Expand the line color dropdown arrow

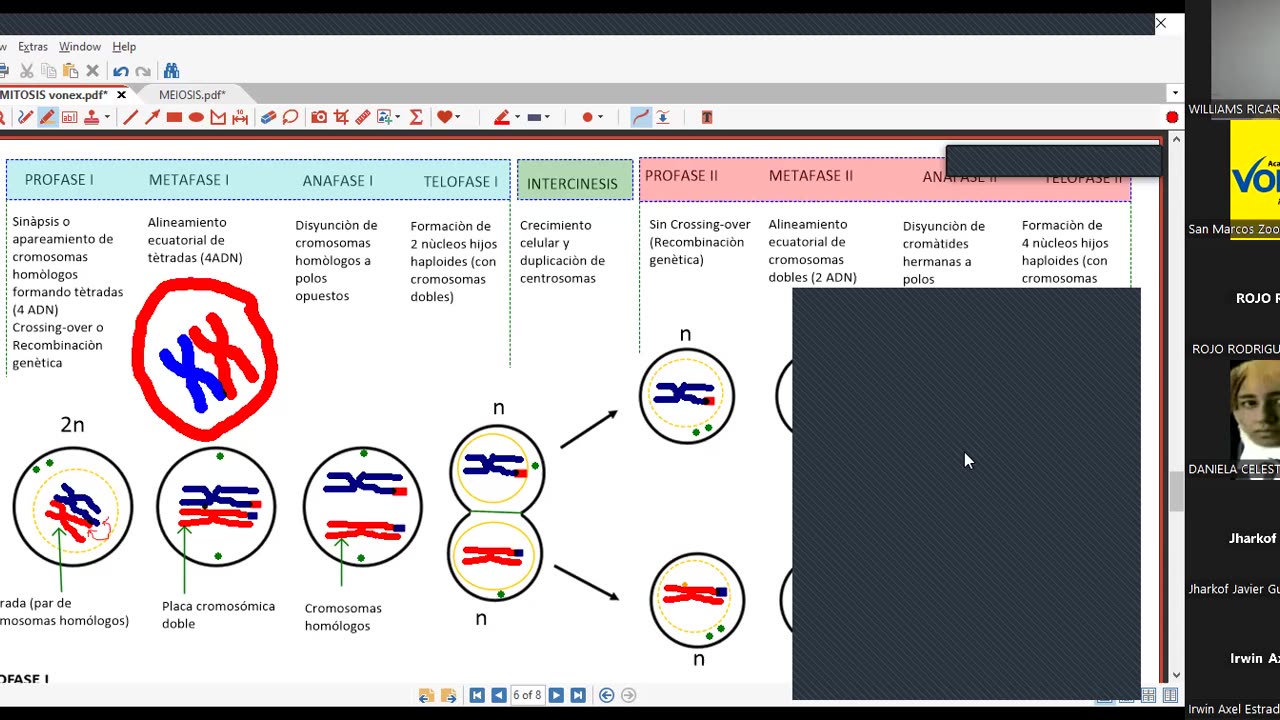tap(517, 117)
